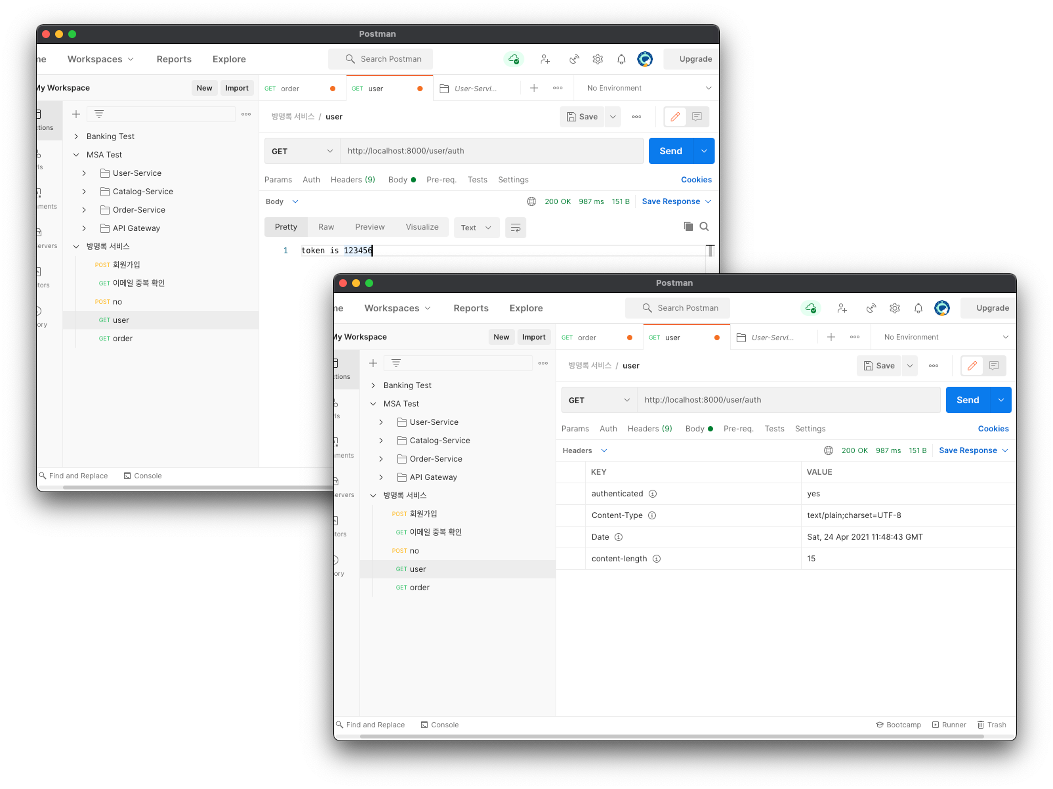Open Find and Replace in back window

(x=73, y=476)
